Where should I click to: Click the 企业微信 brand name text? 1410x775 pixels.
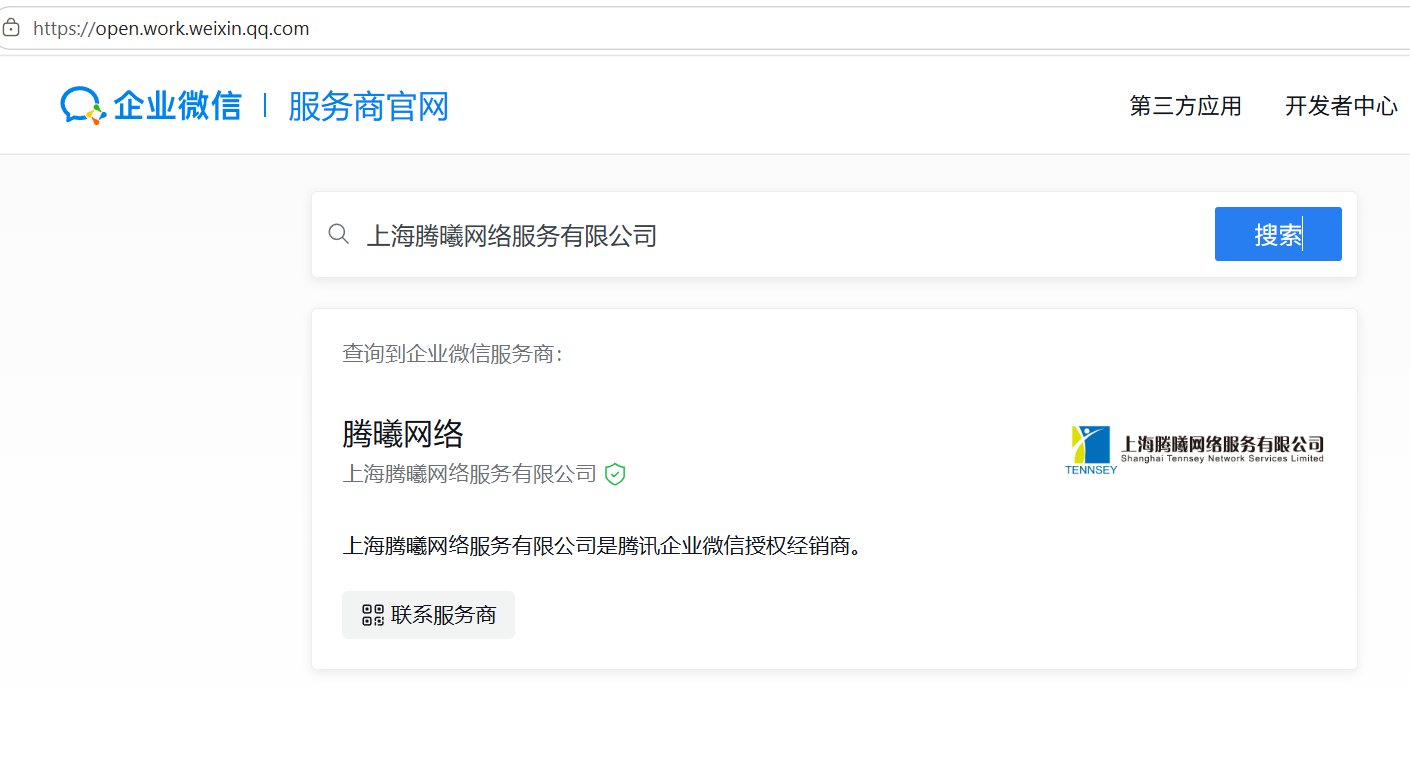pos(177,106)
